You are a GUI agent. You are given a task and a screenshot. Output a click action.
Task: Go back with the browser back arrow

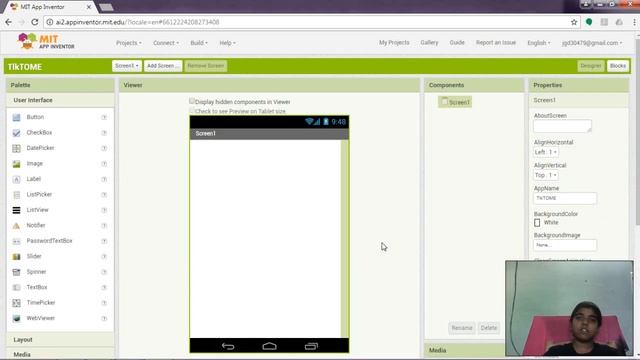pos(9,22)
